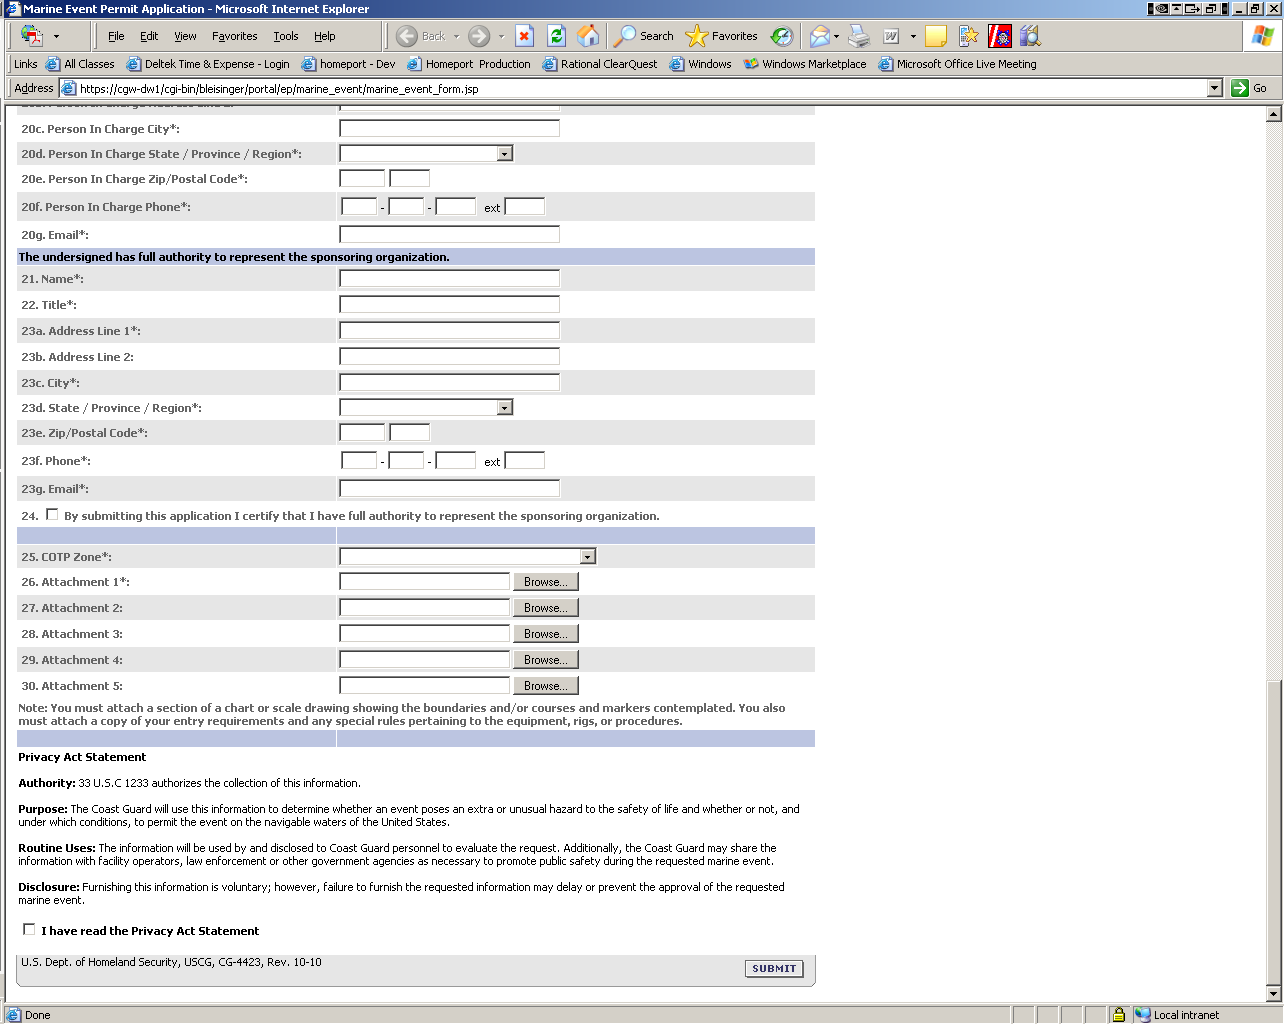Browse for Attachment 3 file
Viewport: 1284px width, 1024px height.
[545, 634]
